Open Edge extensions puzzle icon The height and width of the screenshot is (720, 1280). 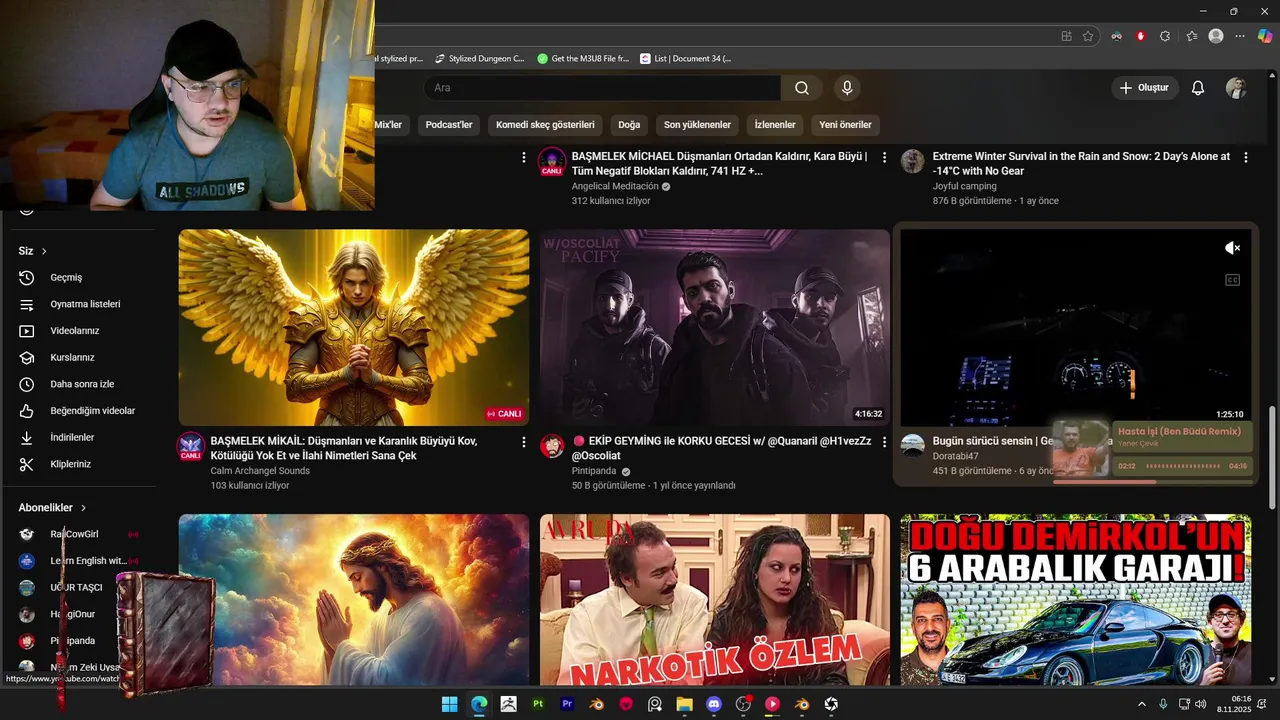pos(1165,36)
